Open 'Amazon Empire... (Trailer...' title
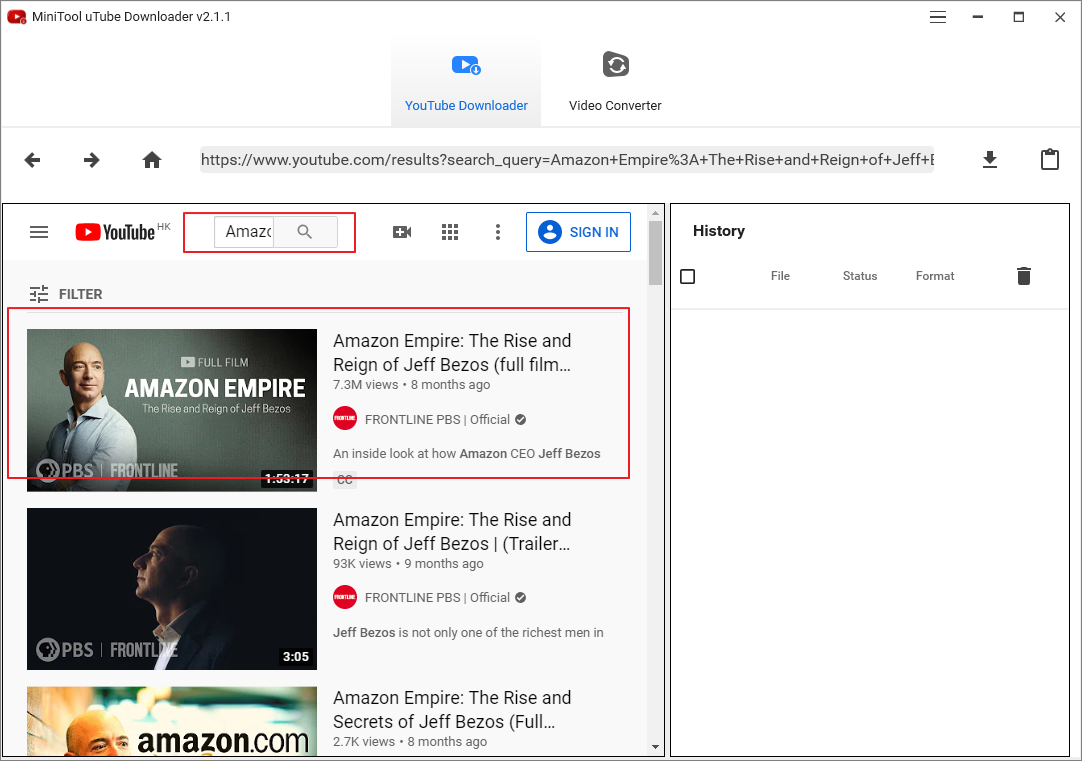 coord(452,531)
